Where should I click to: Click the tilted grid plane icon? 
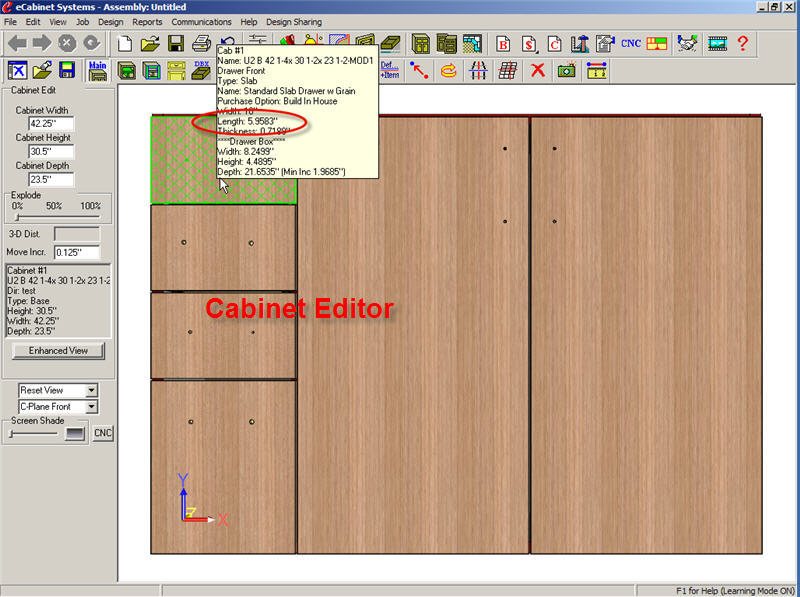[x=508, y=70]
